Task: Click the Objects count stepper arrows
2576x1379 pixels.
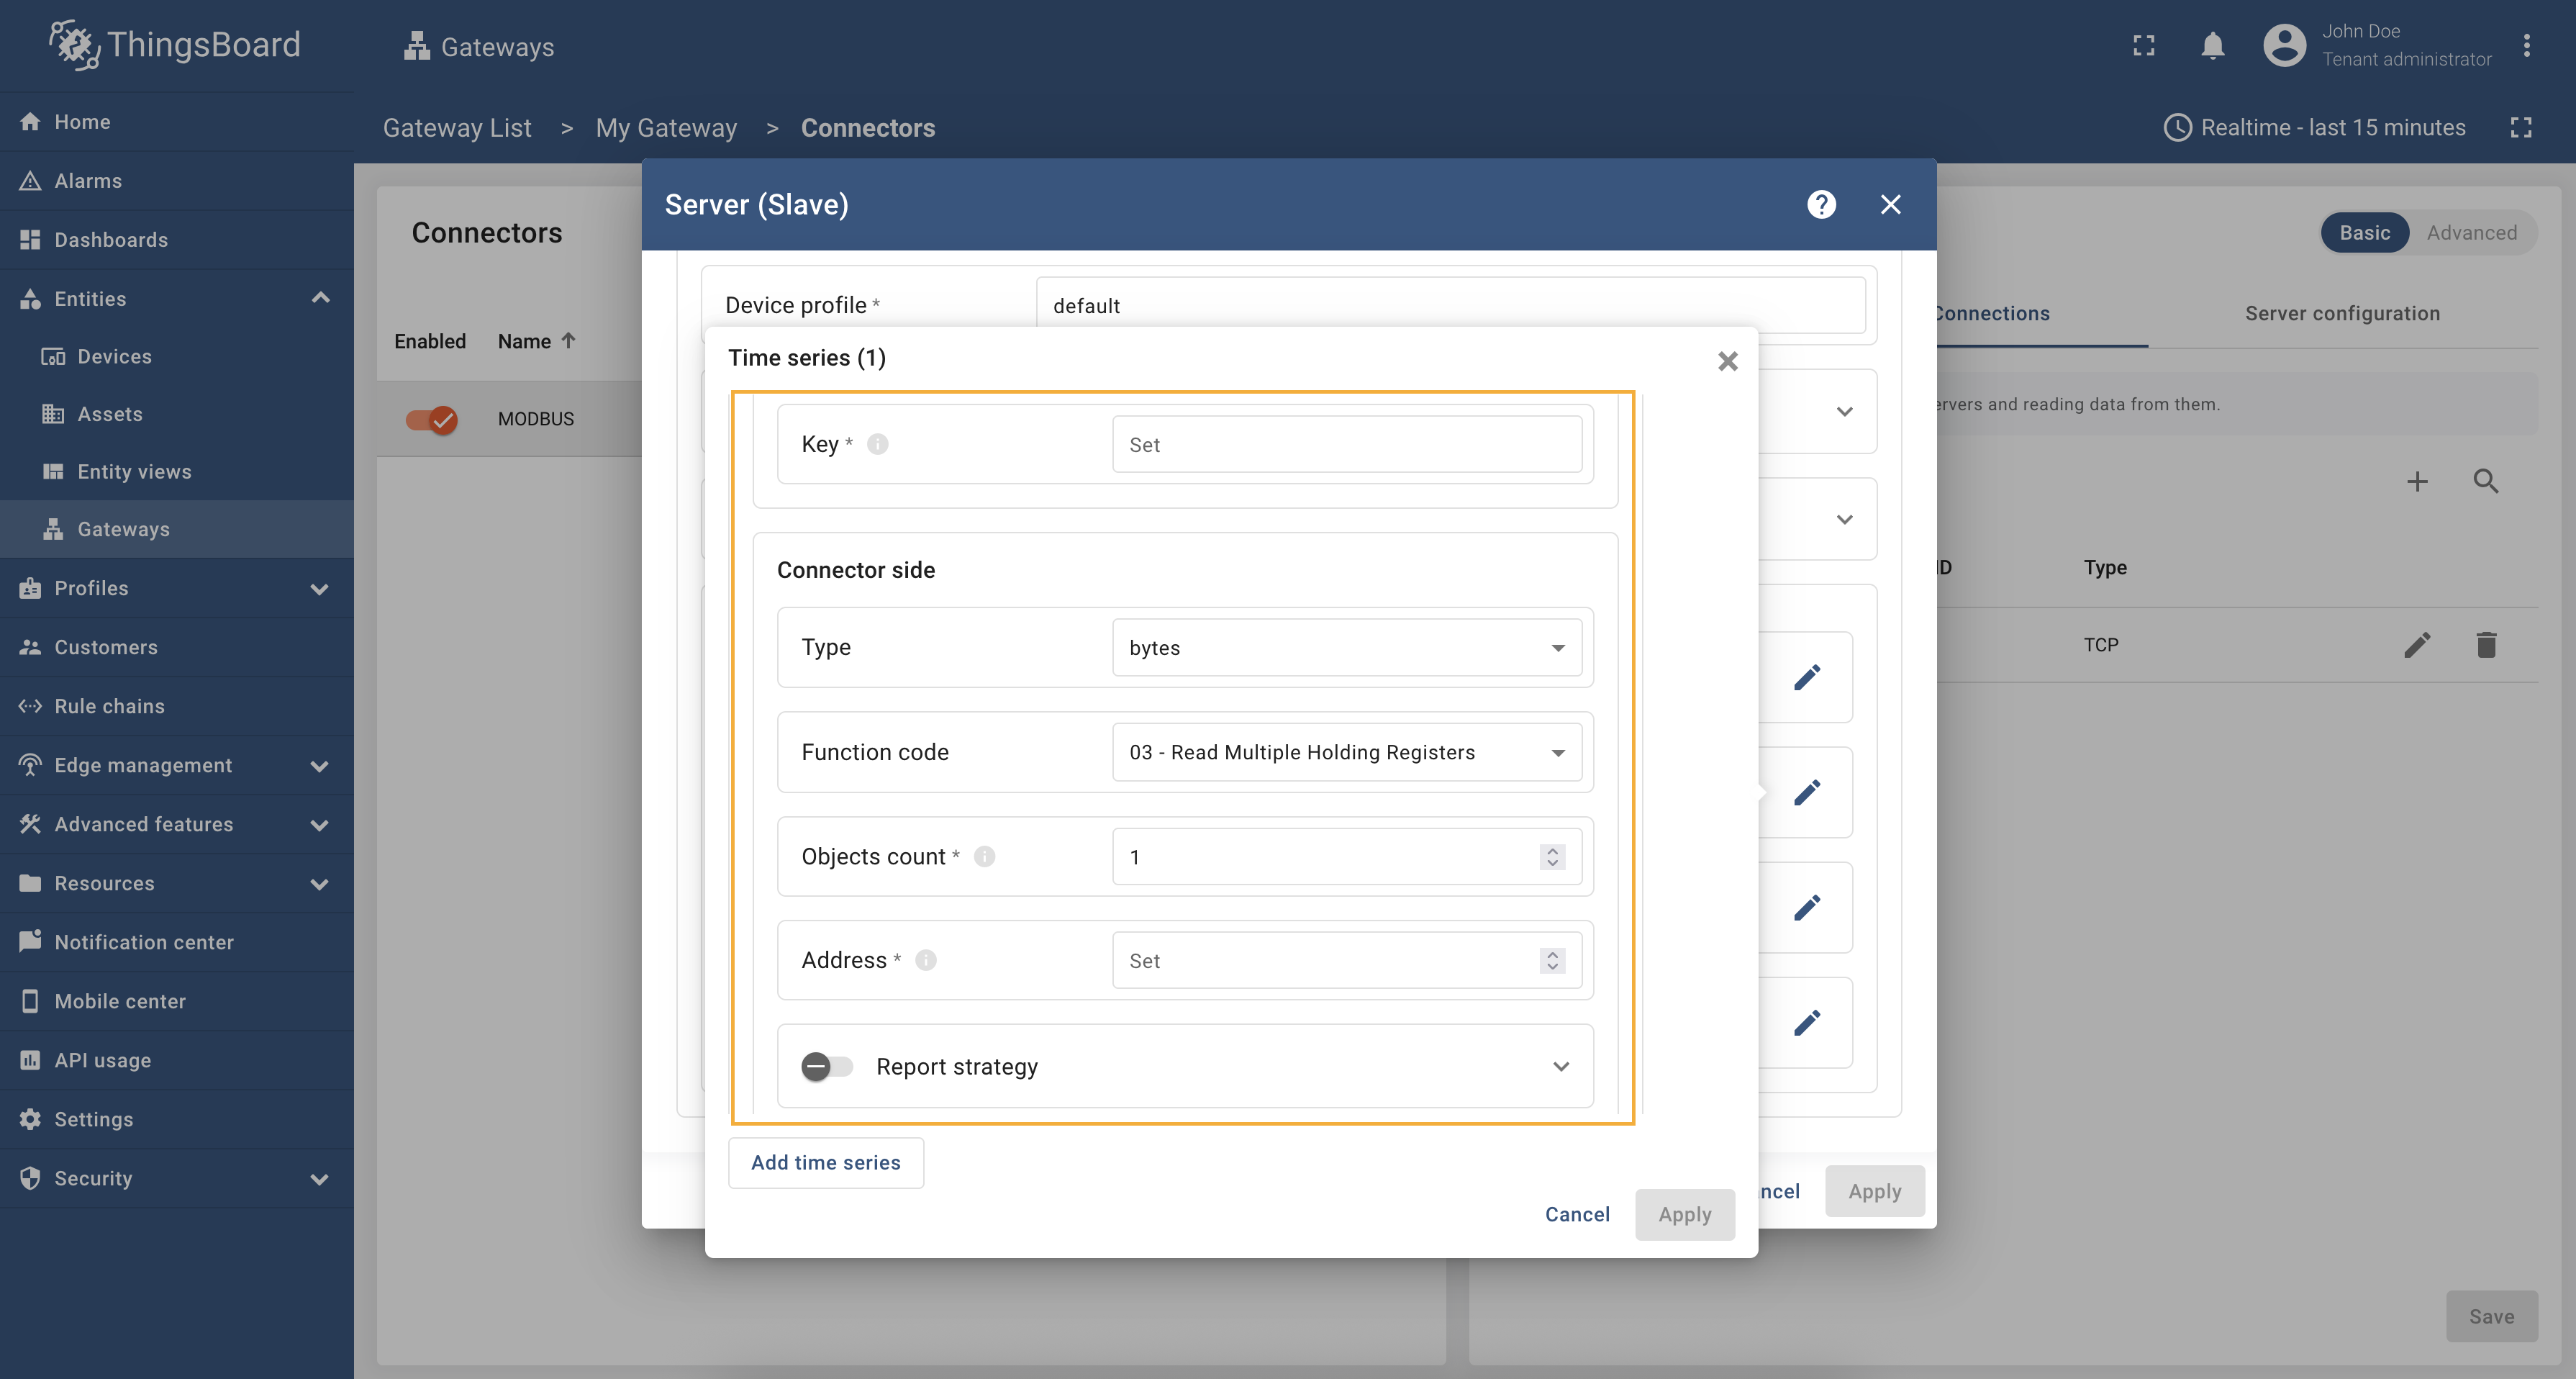Action: pos(1552,857)
